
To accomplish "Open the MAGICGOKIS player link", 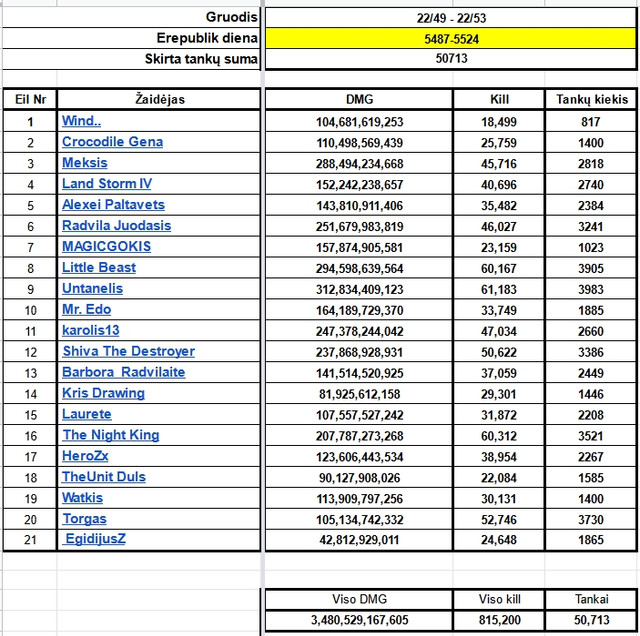I will (x=106, y=246).
